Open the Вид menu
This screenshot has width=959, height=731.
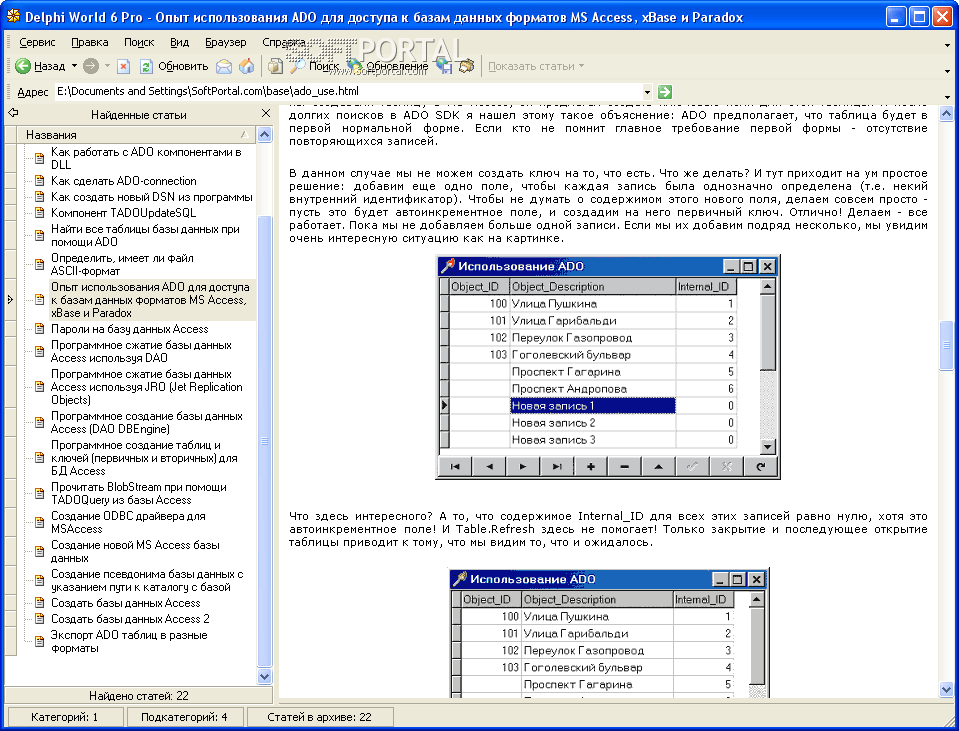click(179, 42)
